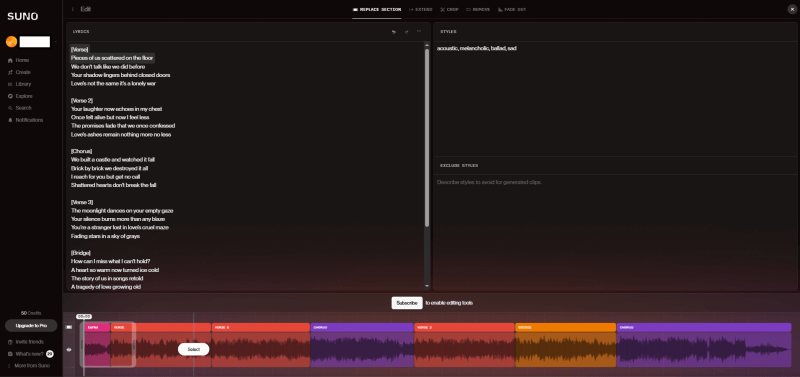Select the first Chorus section label
The image size is (800, 377).
pos(362,328)
